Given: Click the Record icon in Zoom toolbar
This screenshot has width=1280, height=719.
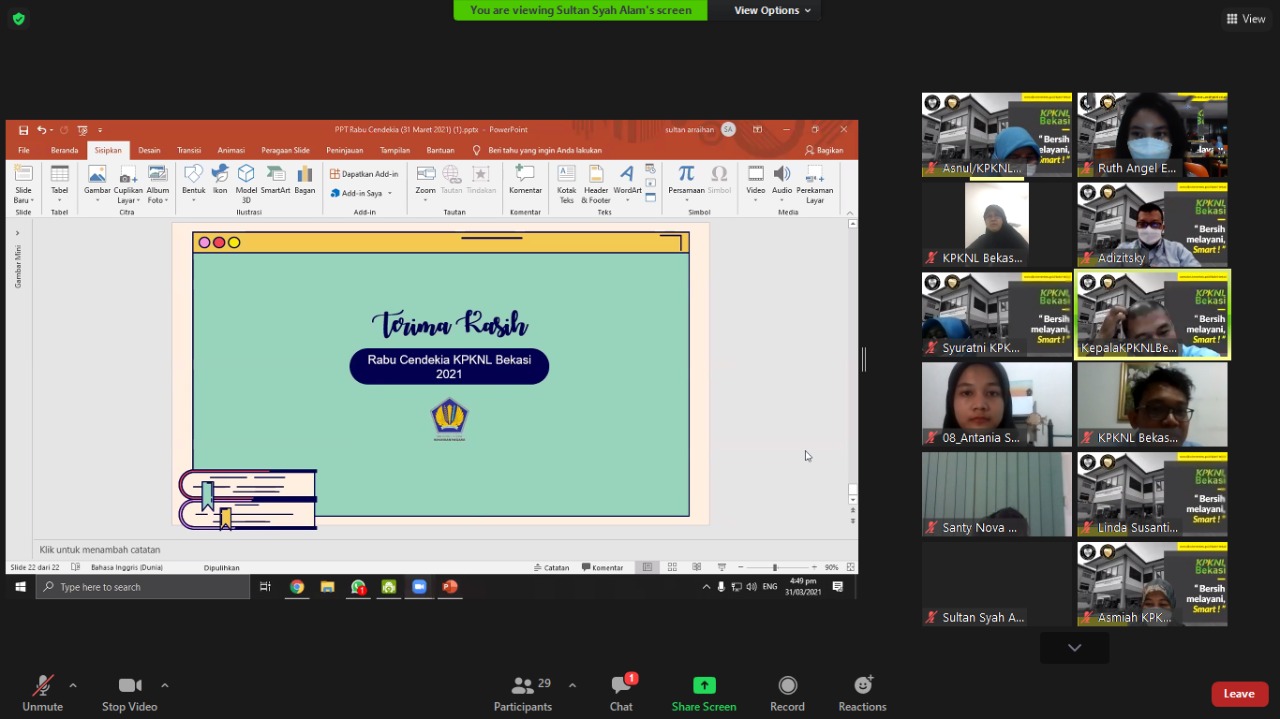Looking at the screenshot, I should (x=787, y=686).
